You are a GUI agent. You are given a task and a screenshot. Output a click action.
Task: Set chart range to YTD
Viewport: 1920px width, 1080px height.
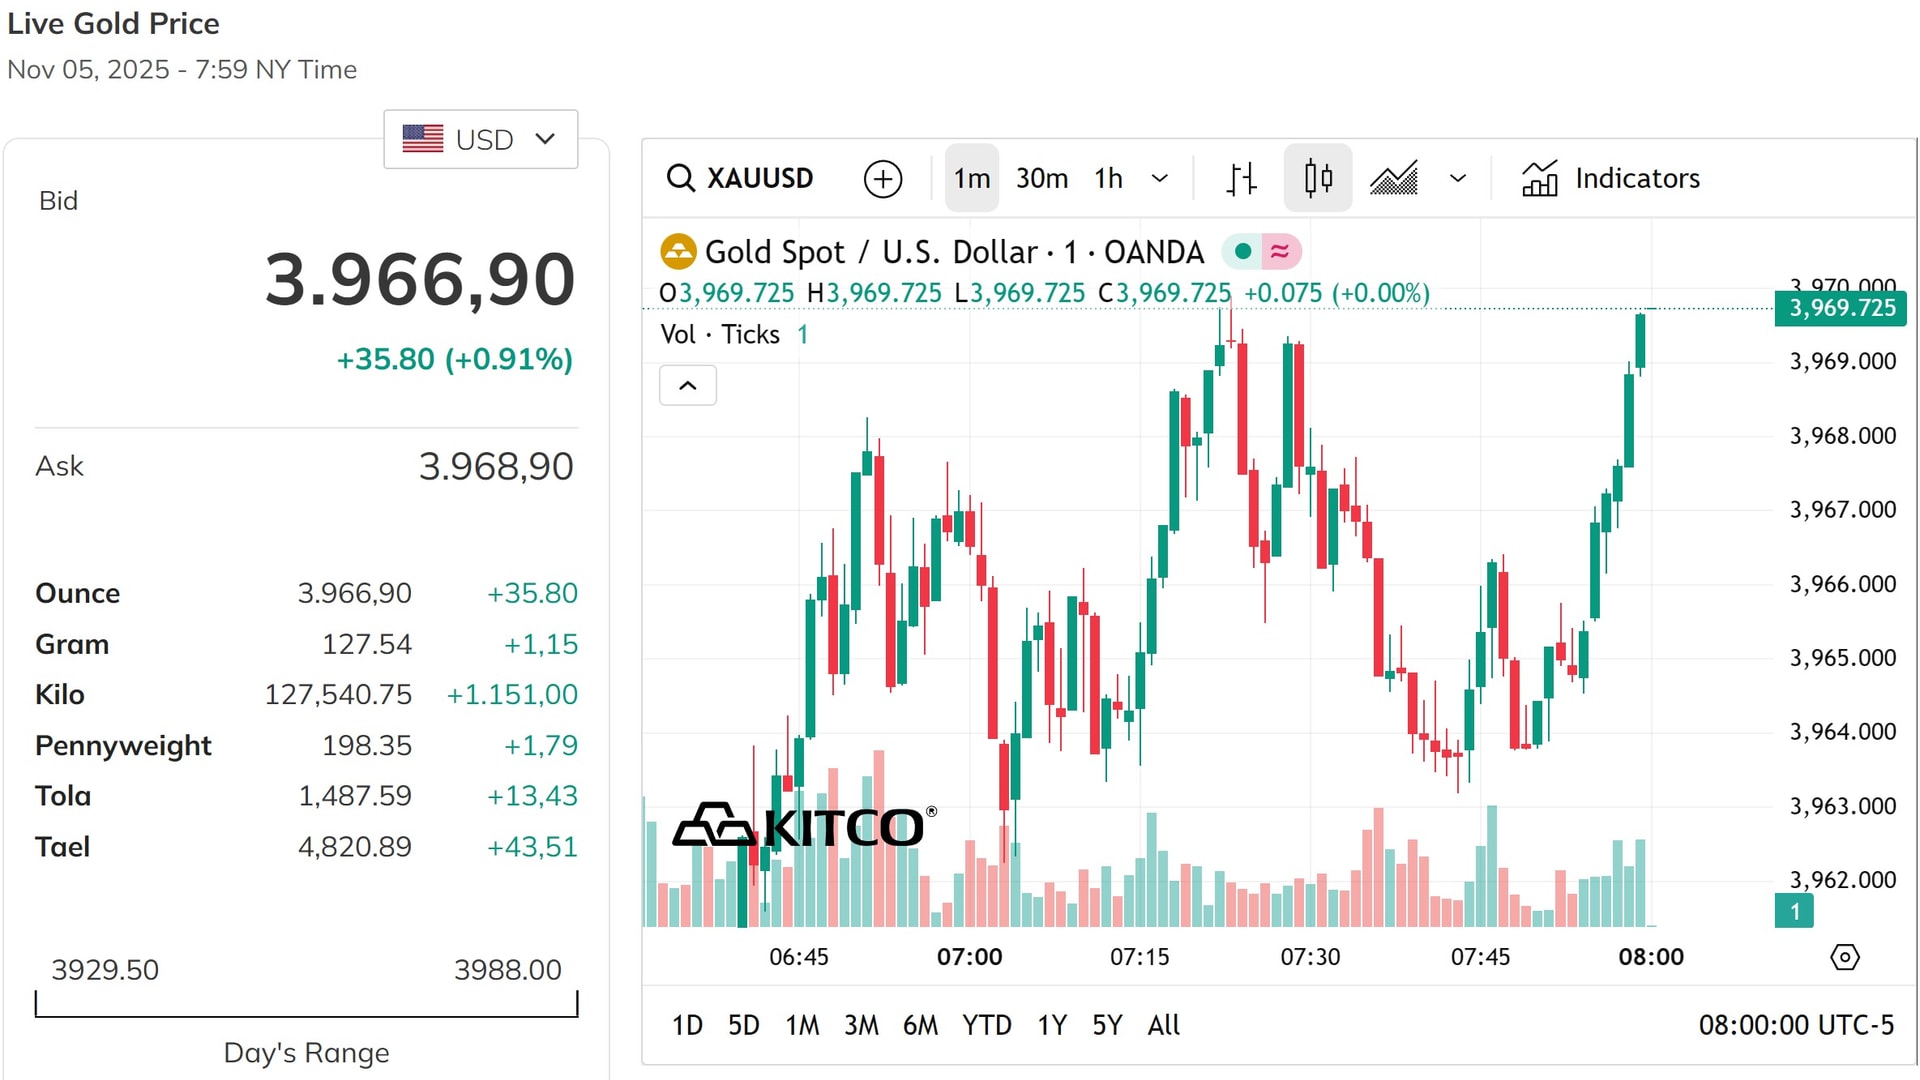pos(986,1025)
